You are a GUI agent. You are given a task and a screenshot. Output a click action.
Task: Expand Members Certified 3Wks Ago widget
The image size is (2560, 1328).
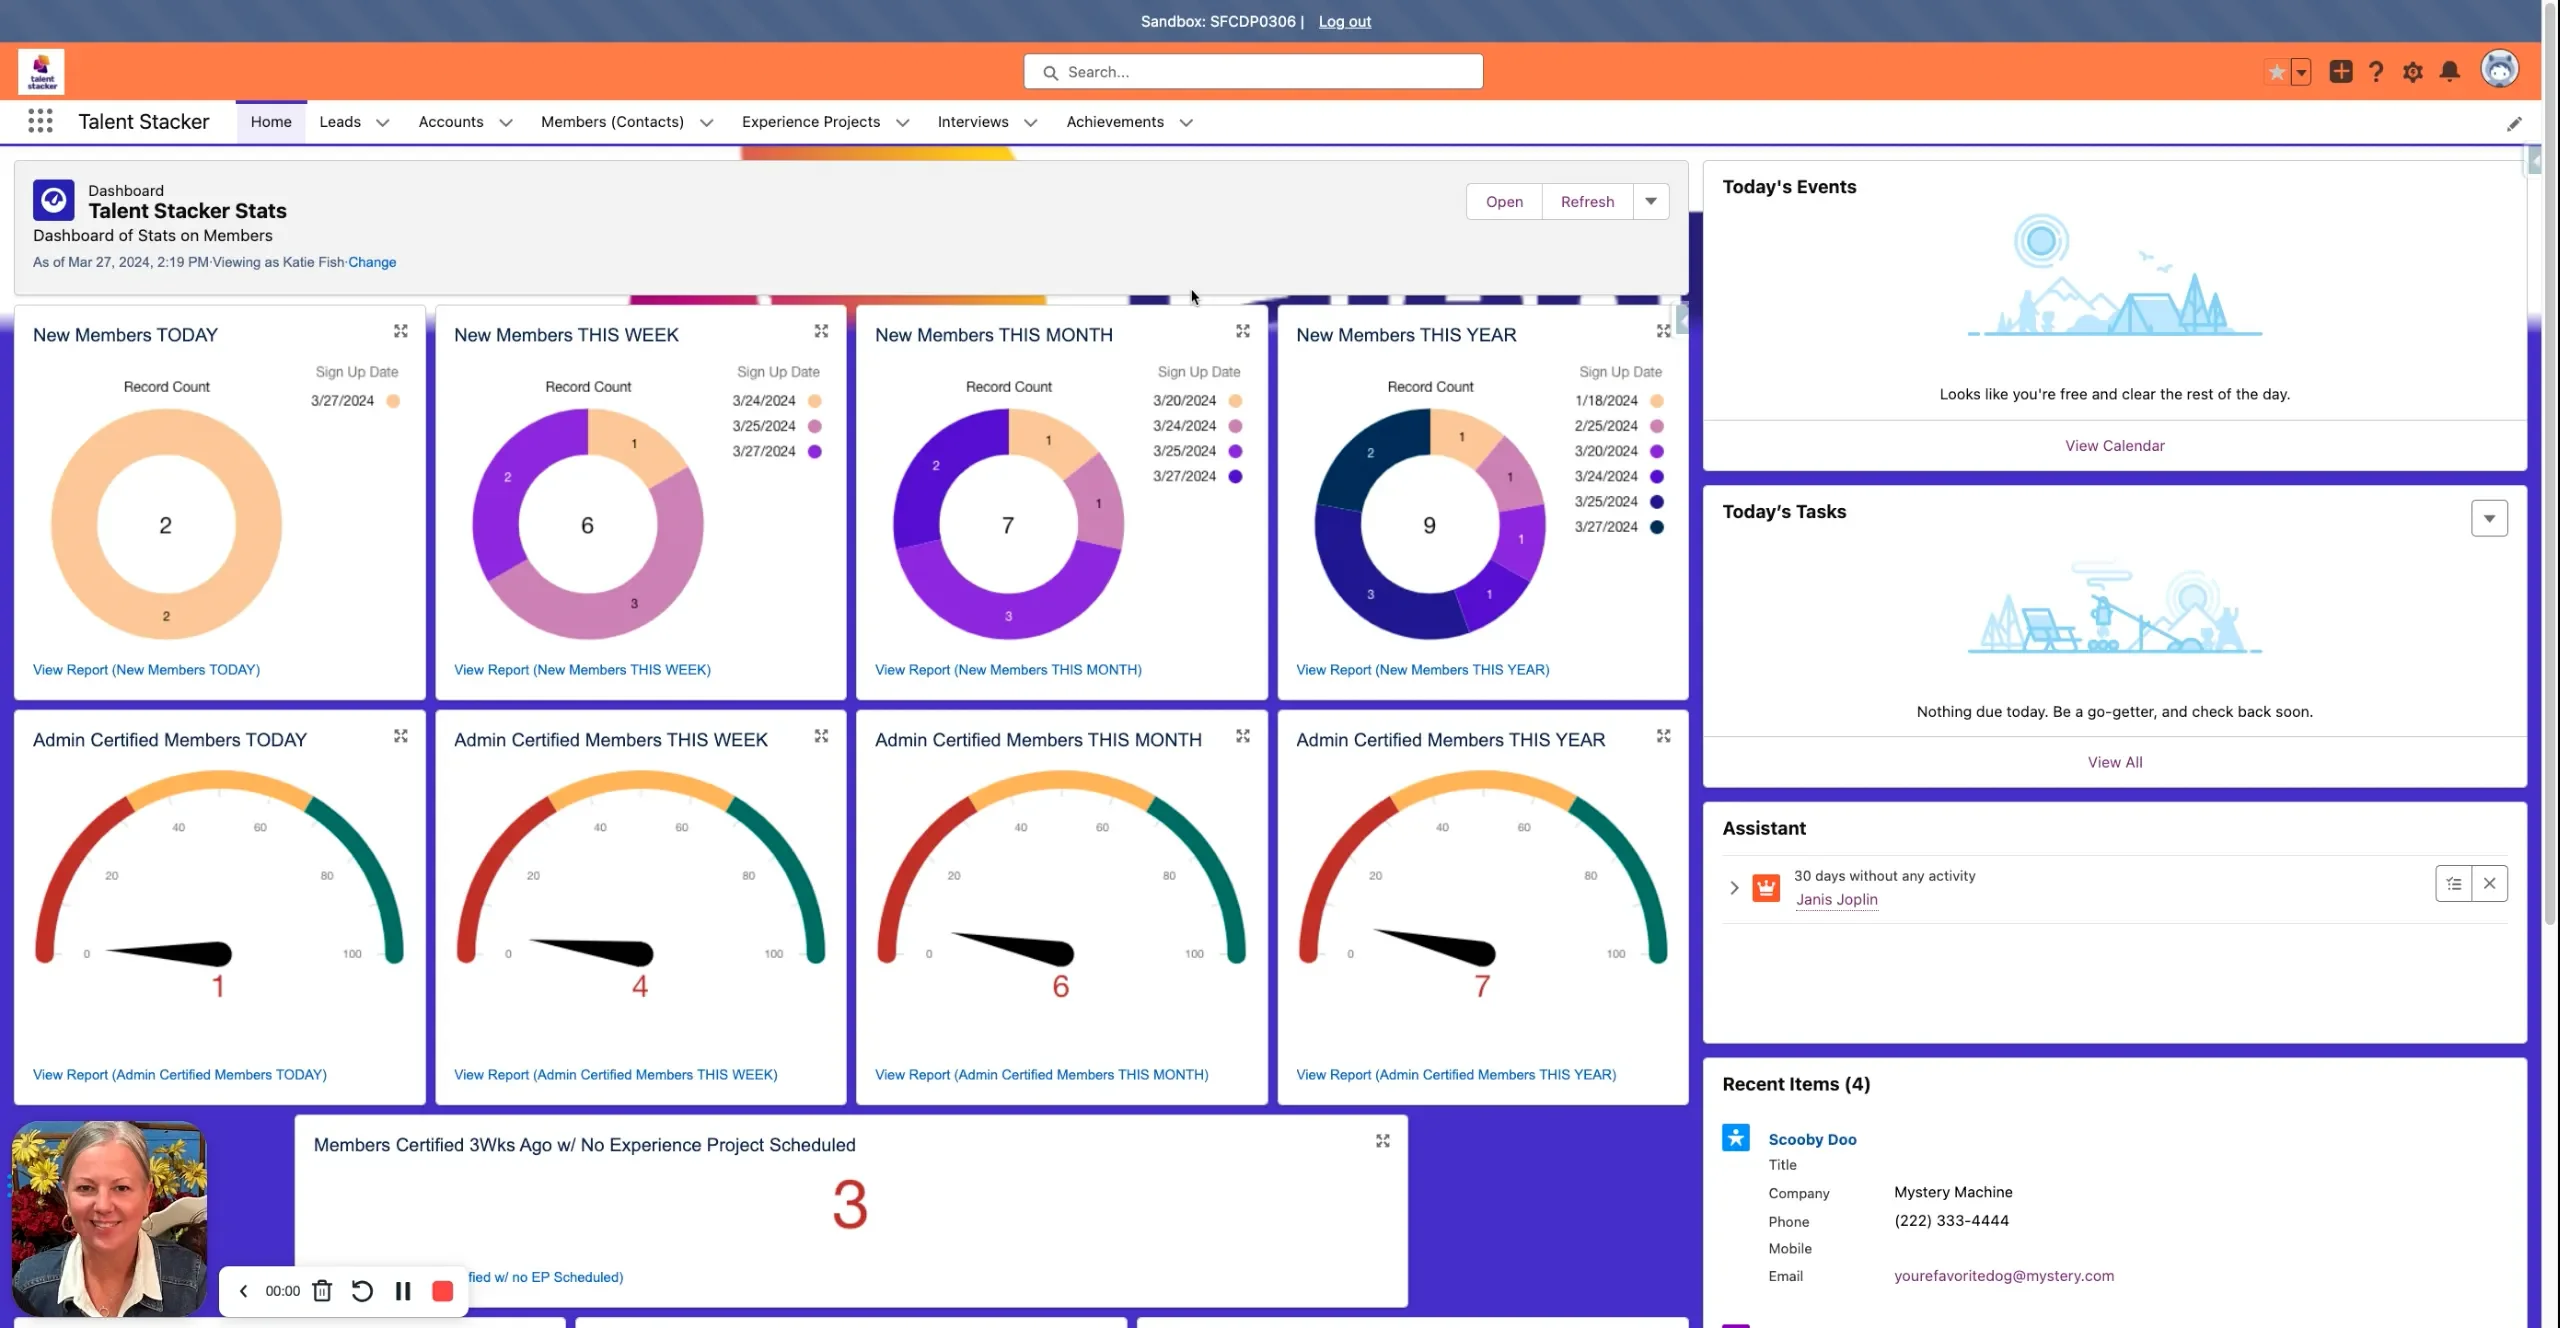(x=1383, y=1141)
